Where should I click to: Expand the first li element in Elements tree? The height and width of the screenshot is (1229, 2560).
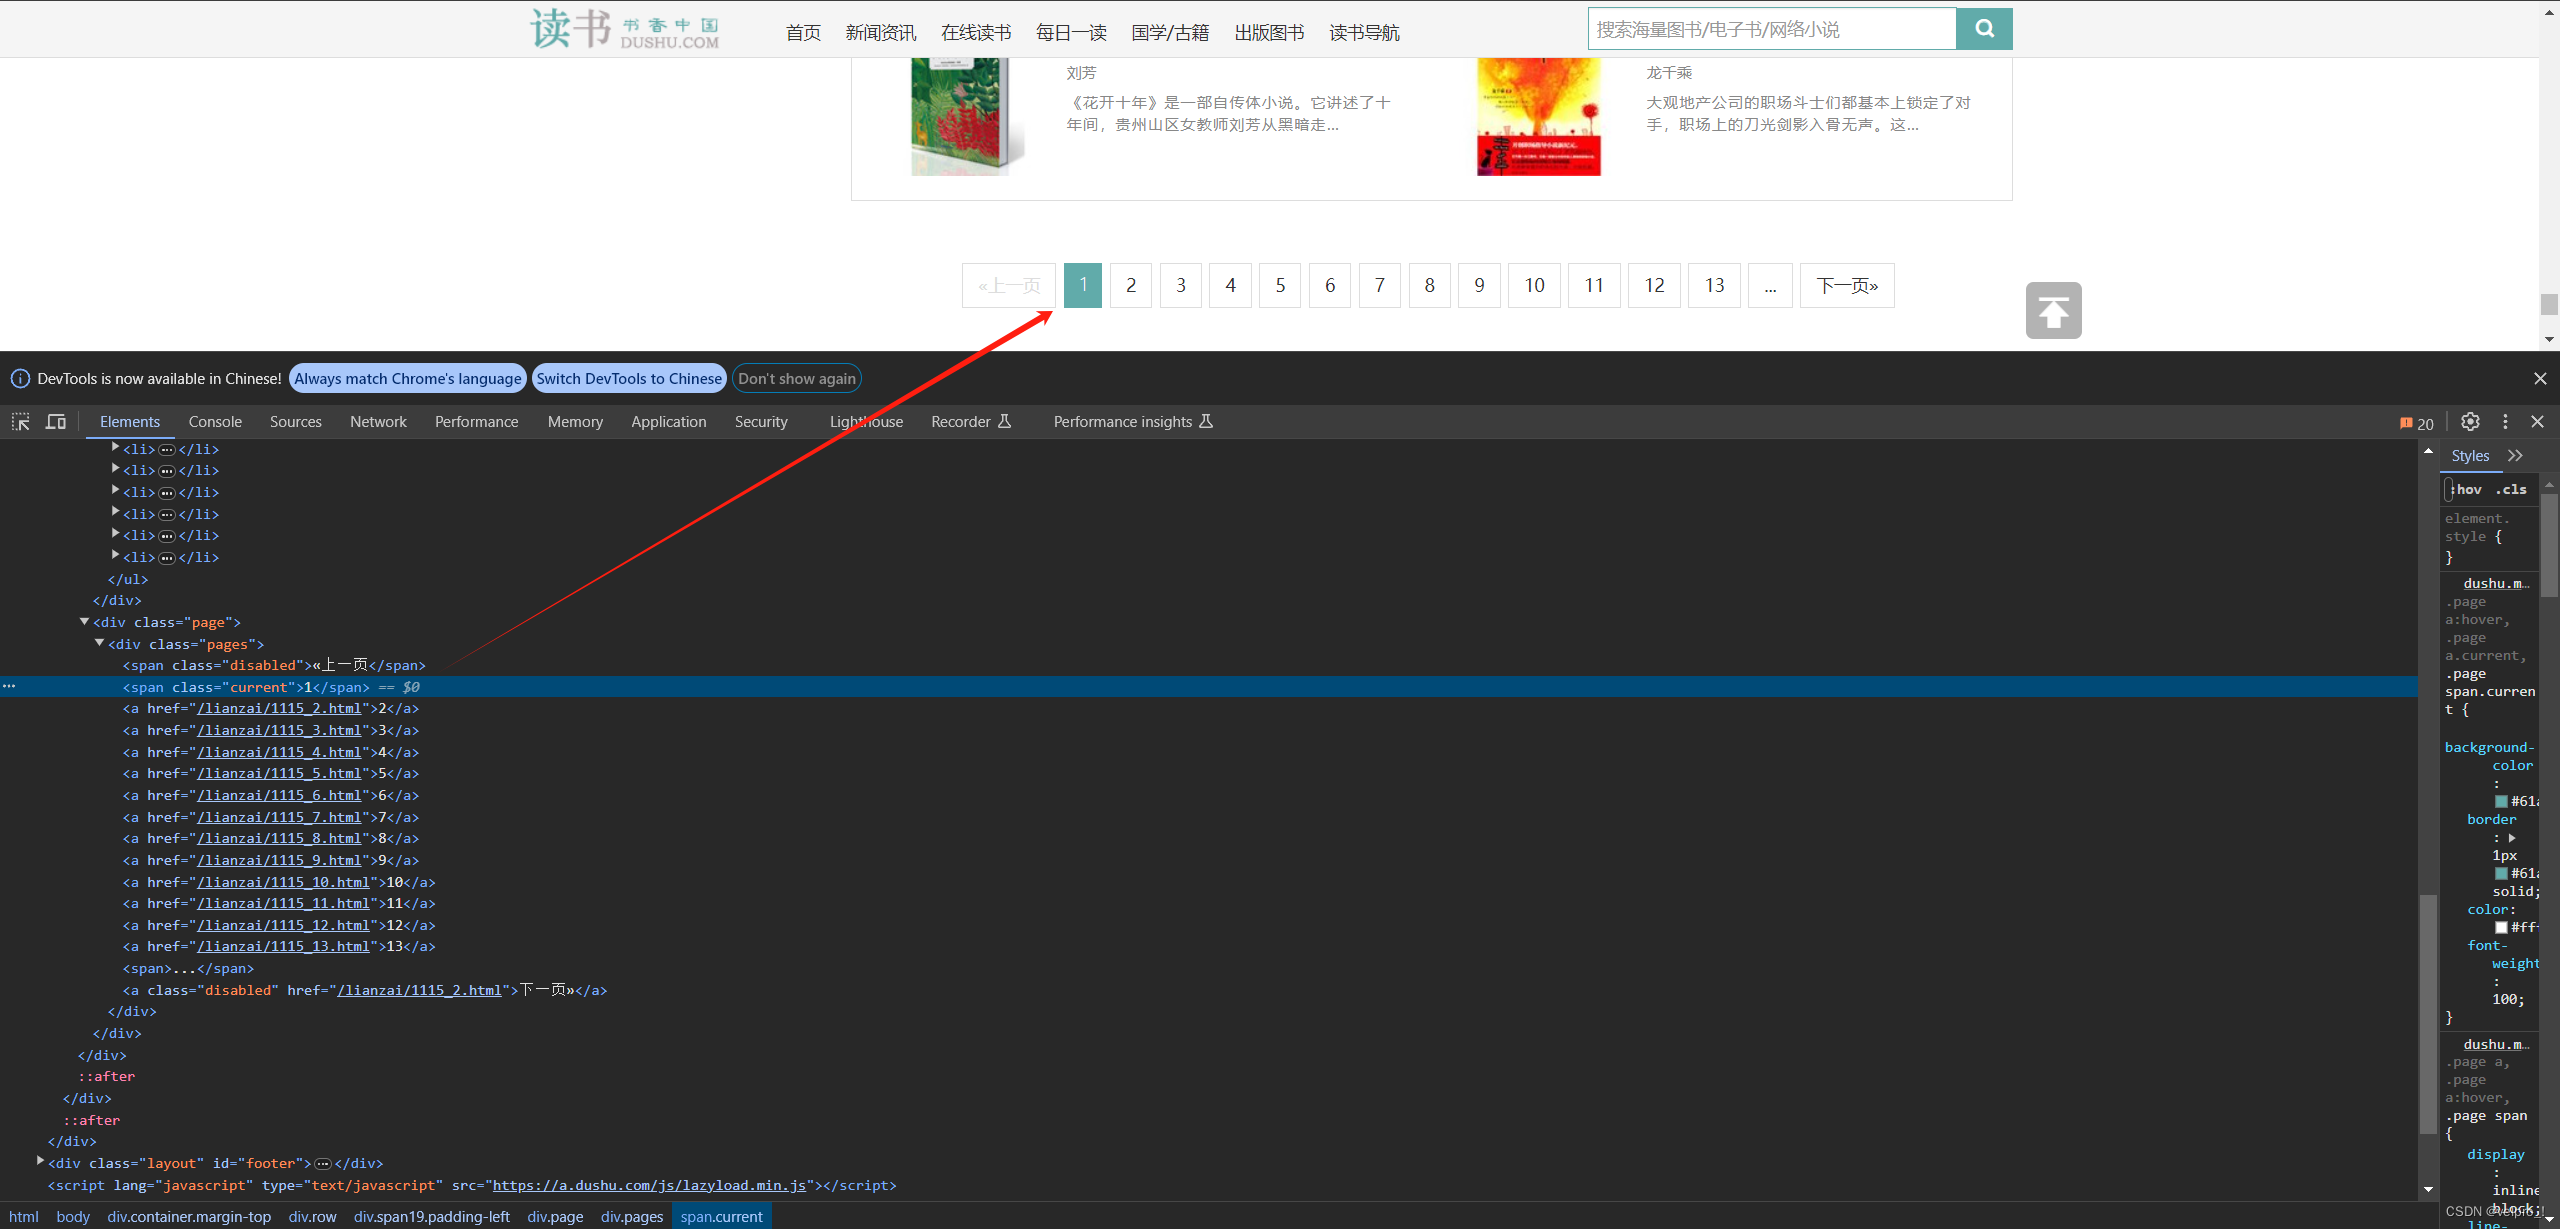(115, 449)
